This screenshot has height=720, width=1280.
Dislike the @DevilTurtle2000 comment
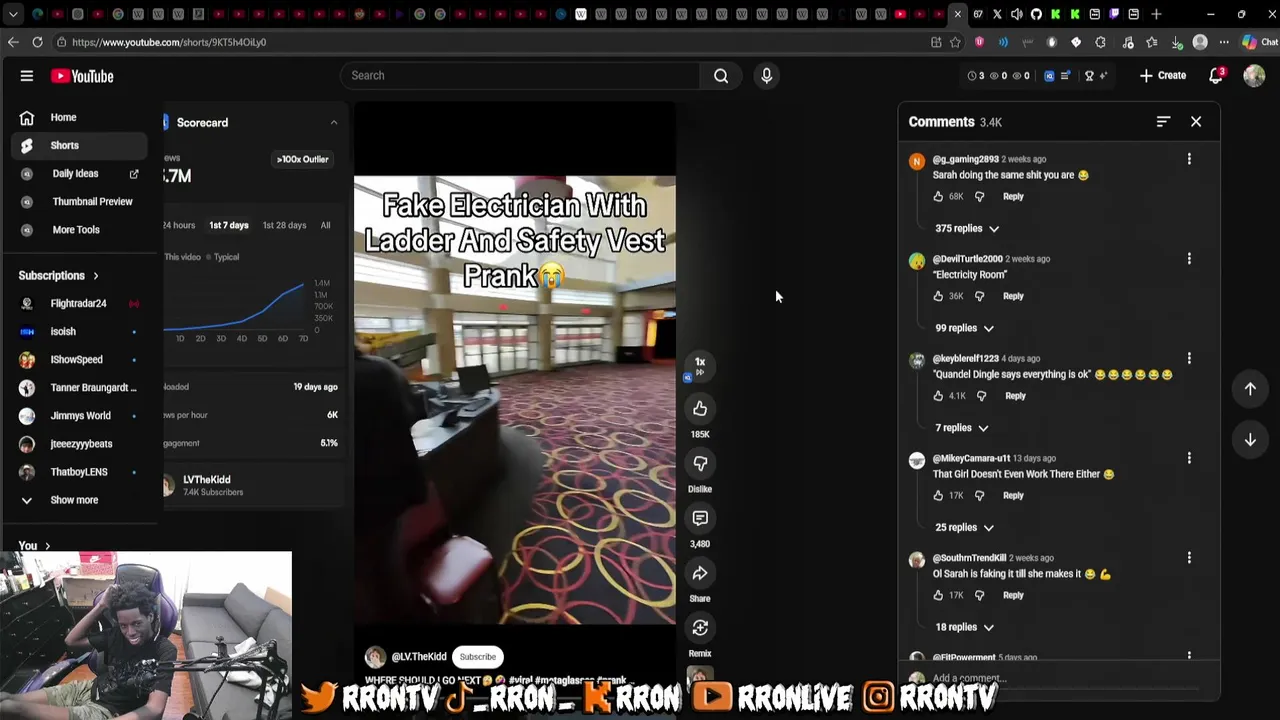pos(979,296)
